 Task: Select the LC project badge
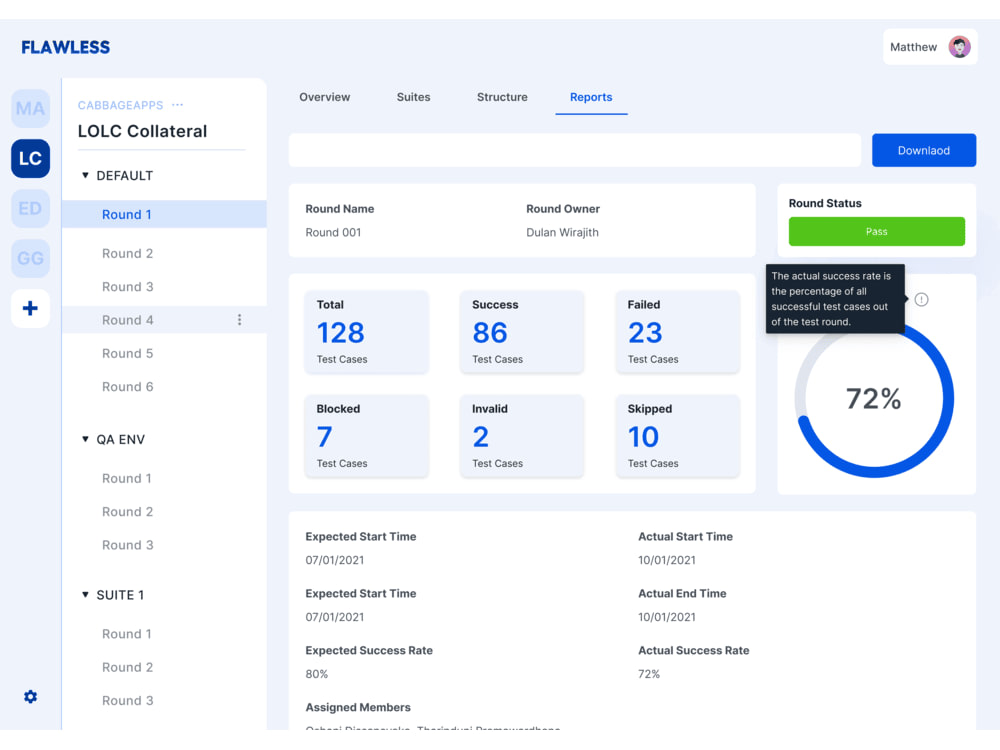[31, 158]
